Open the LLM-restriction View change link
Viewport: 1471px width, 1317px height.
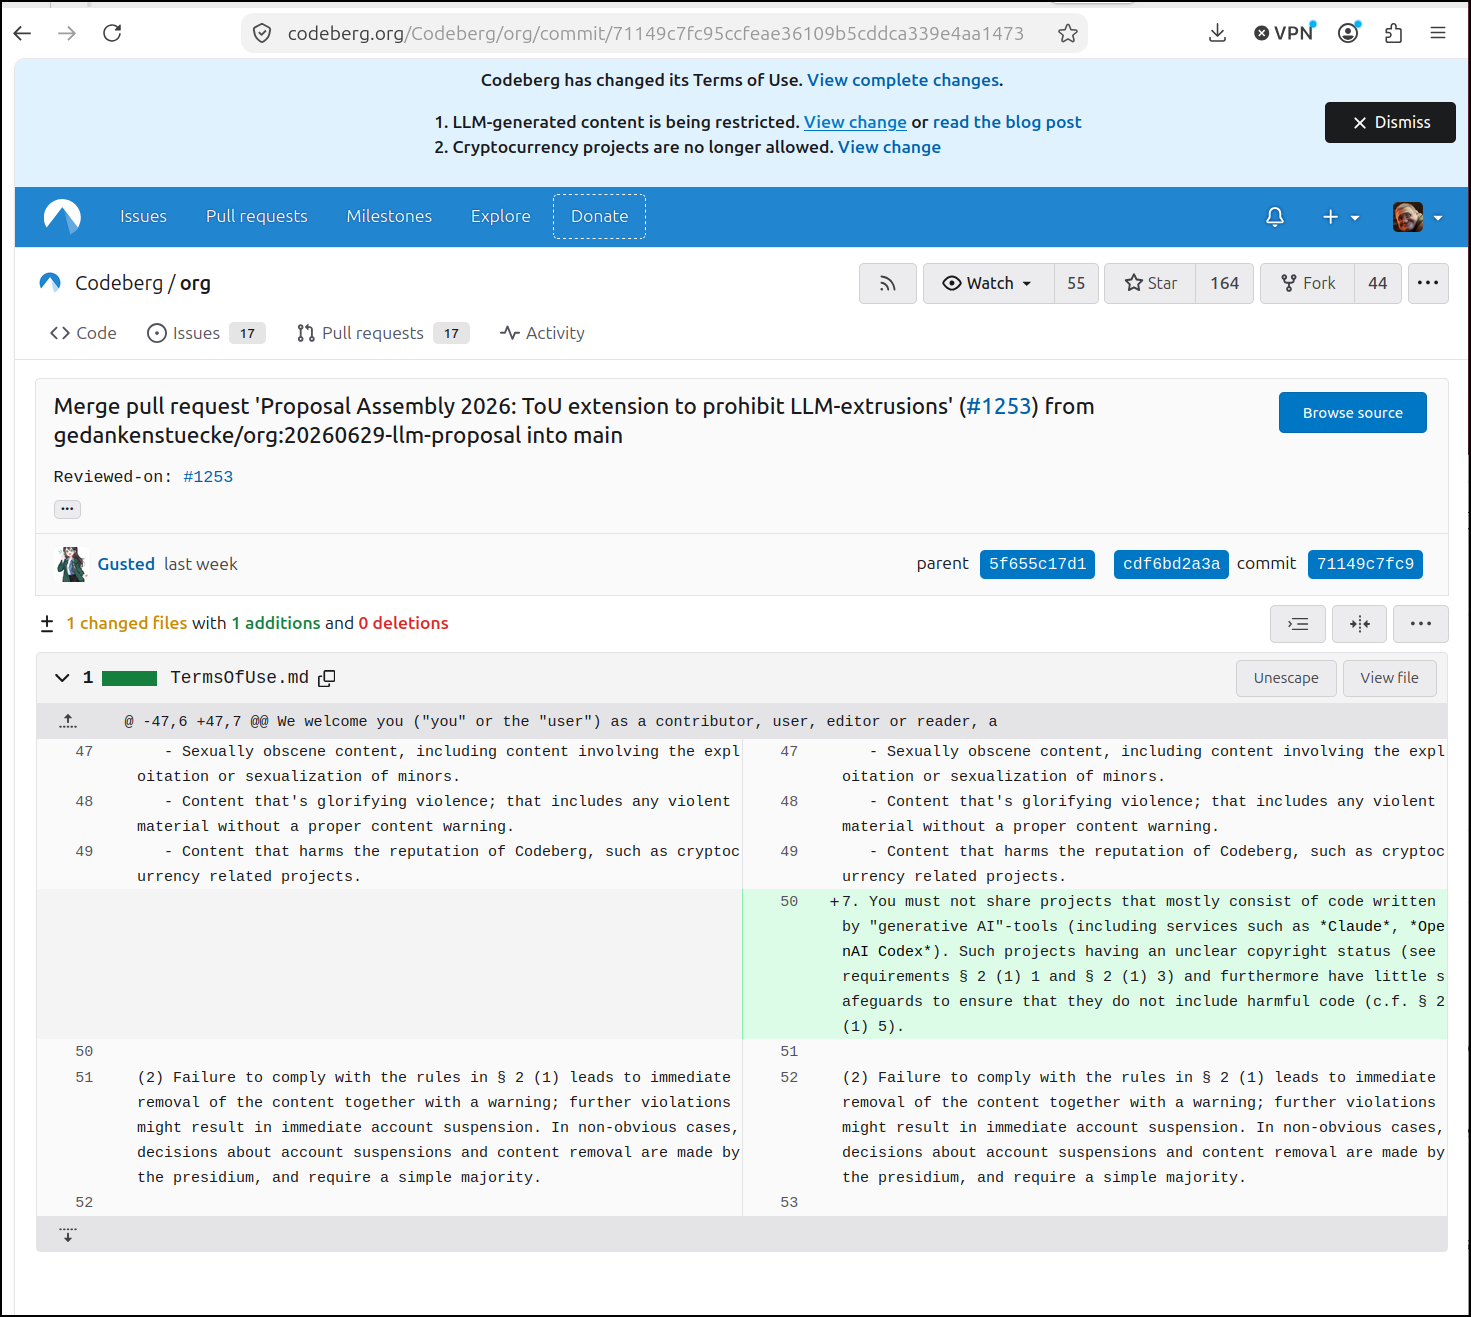click(x=855, y=122)
